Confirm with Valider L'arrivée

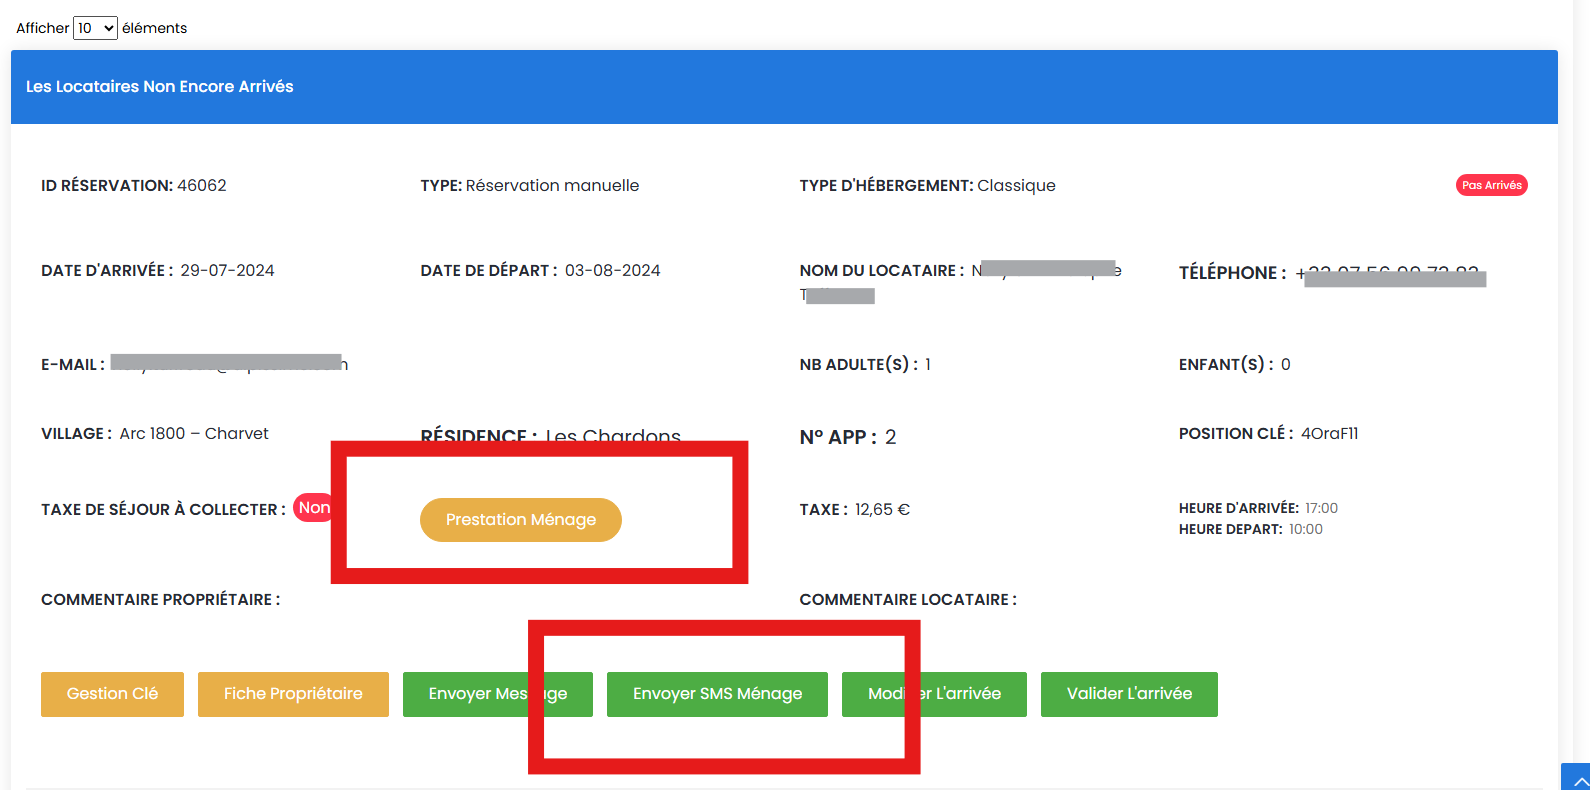[1129, 694]
